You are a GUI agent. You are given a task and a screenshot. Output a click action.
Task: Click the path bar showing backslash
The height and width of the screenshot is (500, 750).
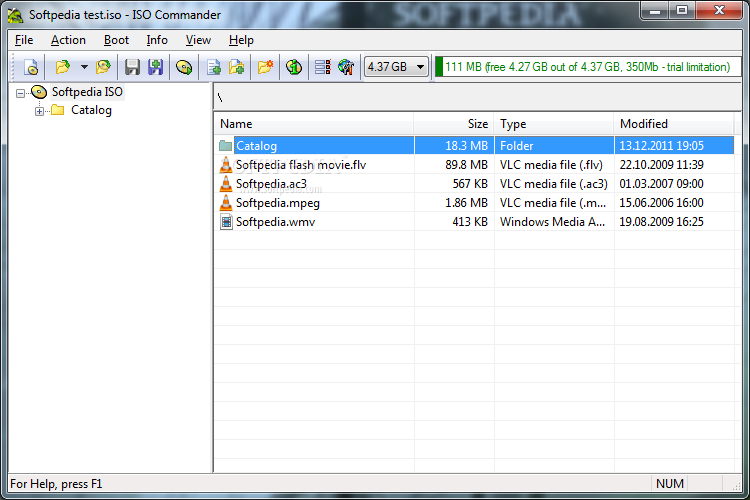(x=477, y=98)
